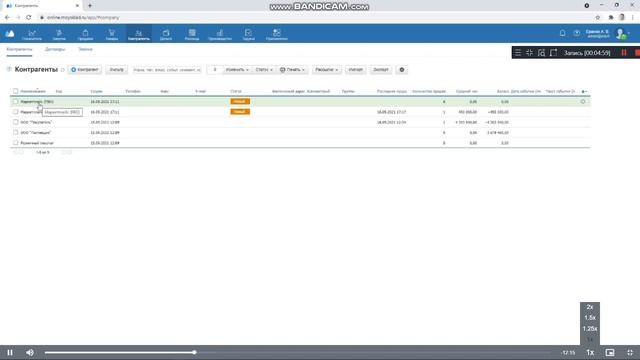Expand the Рассылки dropdown

click(x=327, y=70)
